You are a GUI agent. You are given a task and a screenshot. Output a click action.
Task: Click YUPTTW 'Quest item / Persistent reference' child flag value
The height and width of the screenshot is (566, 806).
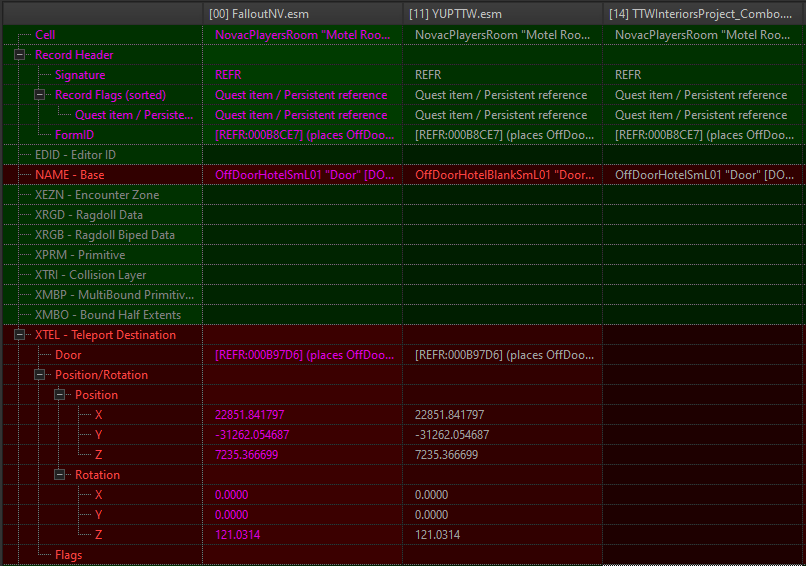(x=501, y=115)
